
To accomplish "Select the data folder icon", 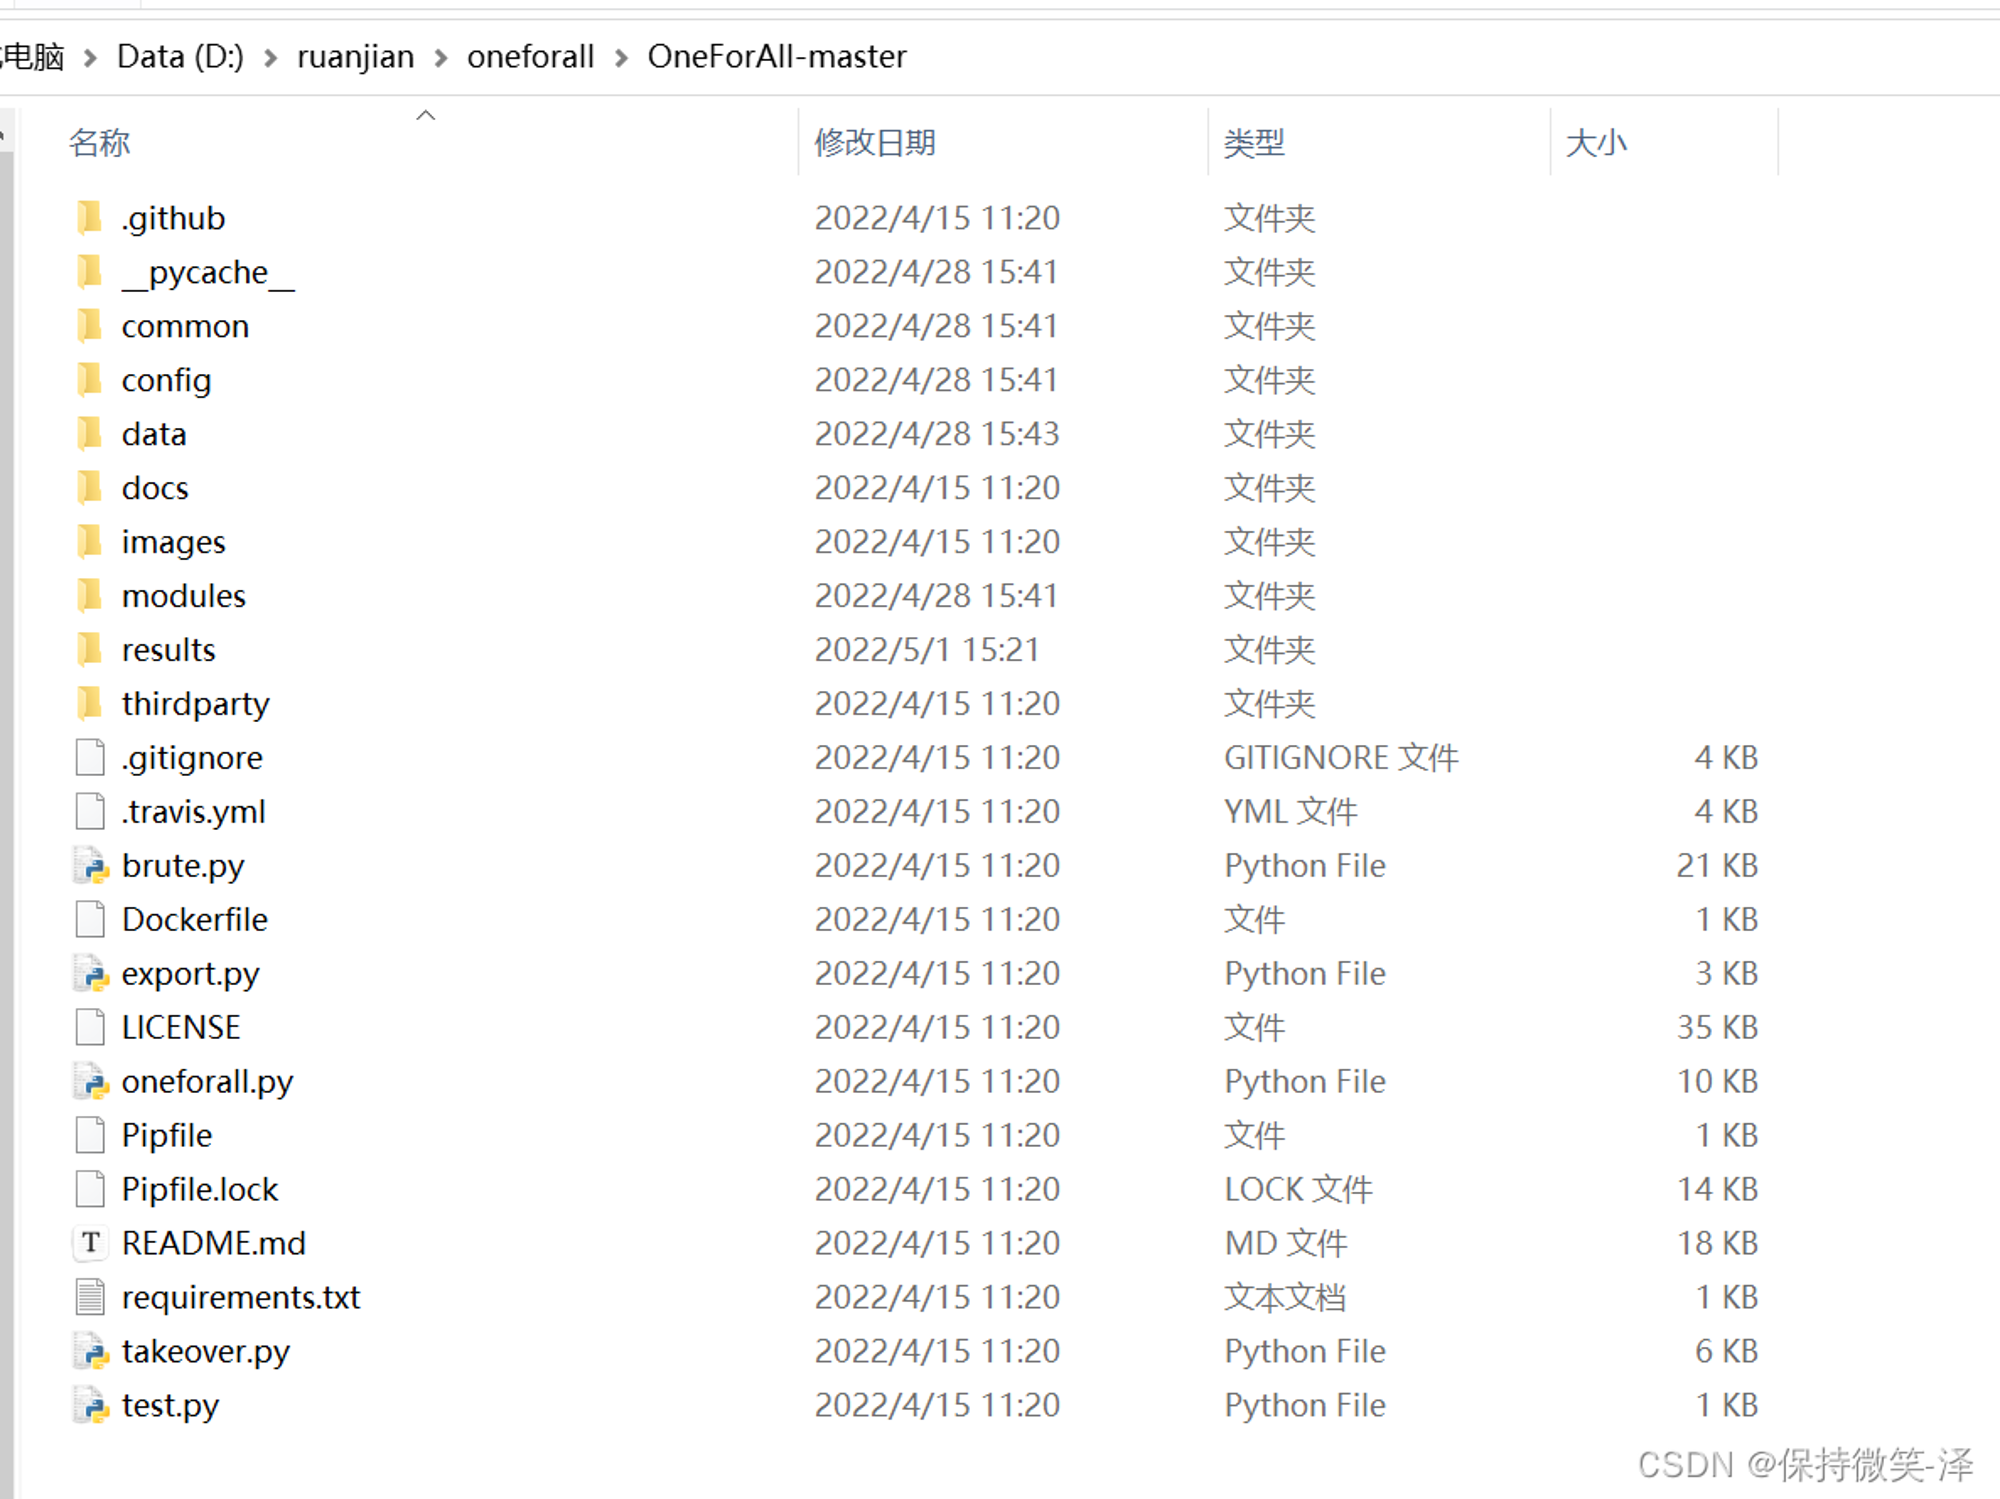I will click(89, 433).
